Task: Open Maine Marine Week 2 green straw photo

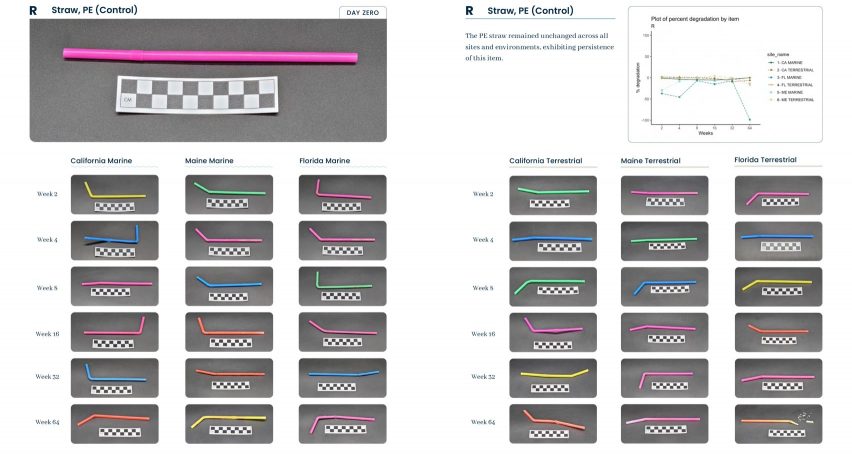Action: click(x=229, y=194)
